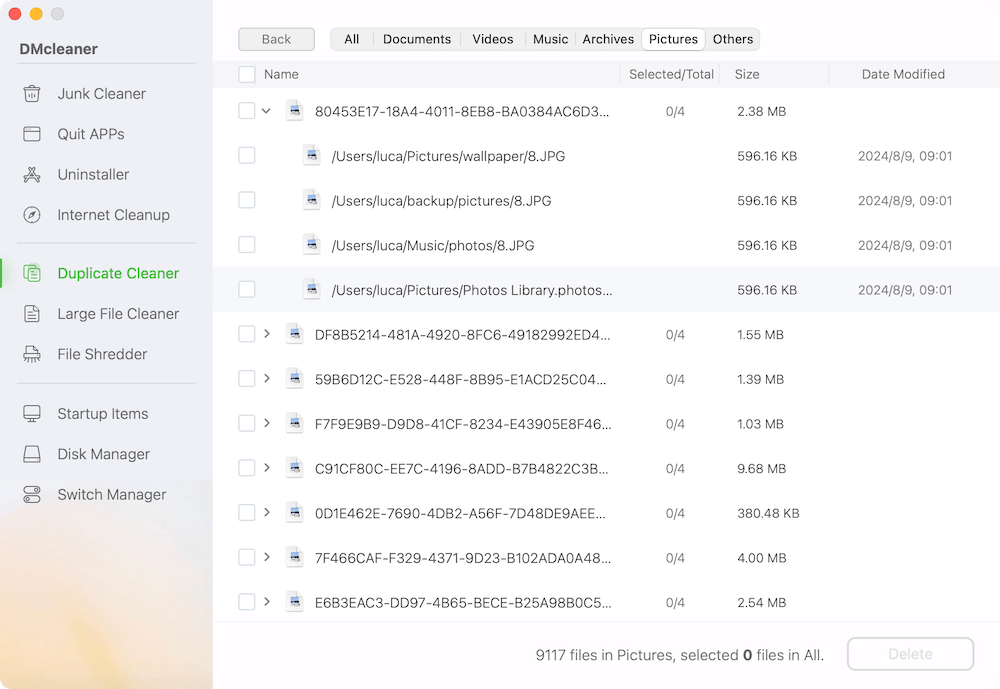Image resolution: width=1000 pixels, height=689 pixels.
Task: Sort by the Size column header
Action: 747,74
